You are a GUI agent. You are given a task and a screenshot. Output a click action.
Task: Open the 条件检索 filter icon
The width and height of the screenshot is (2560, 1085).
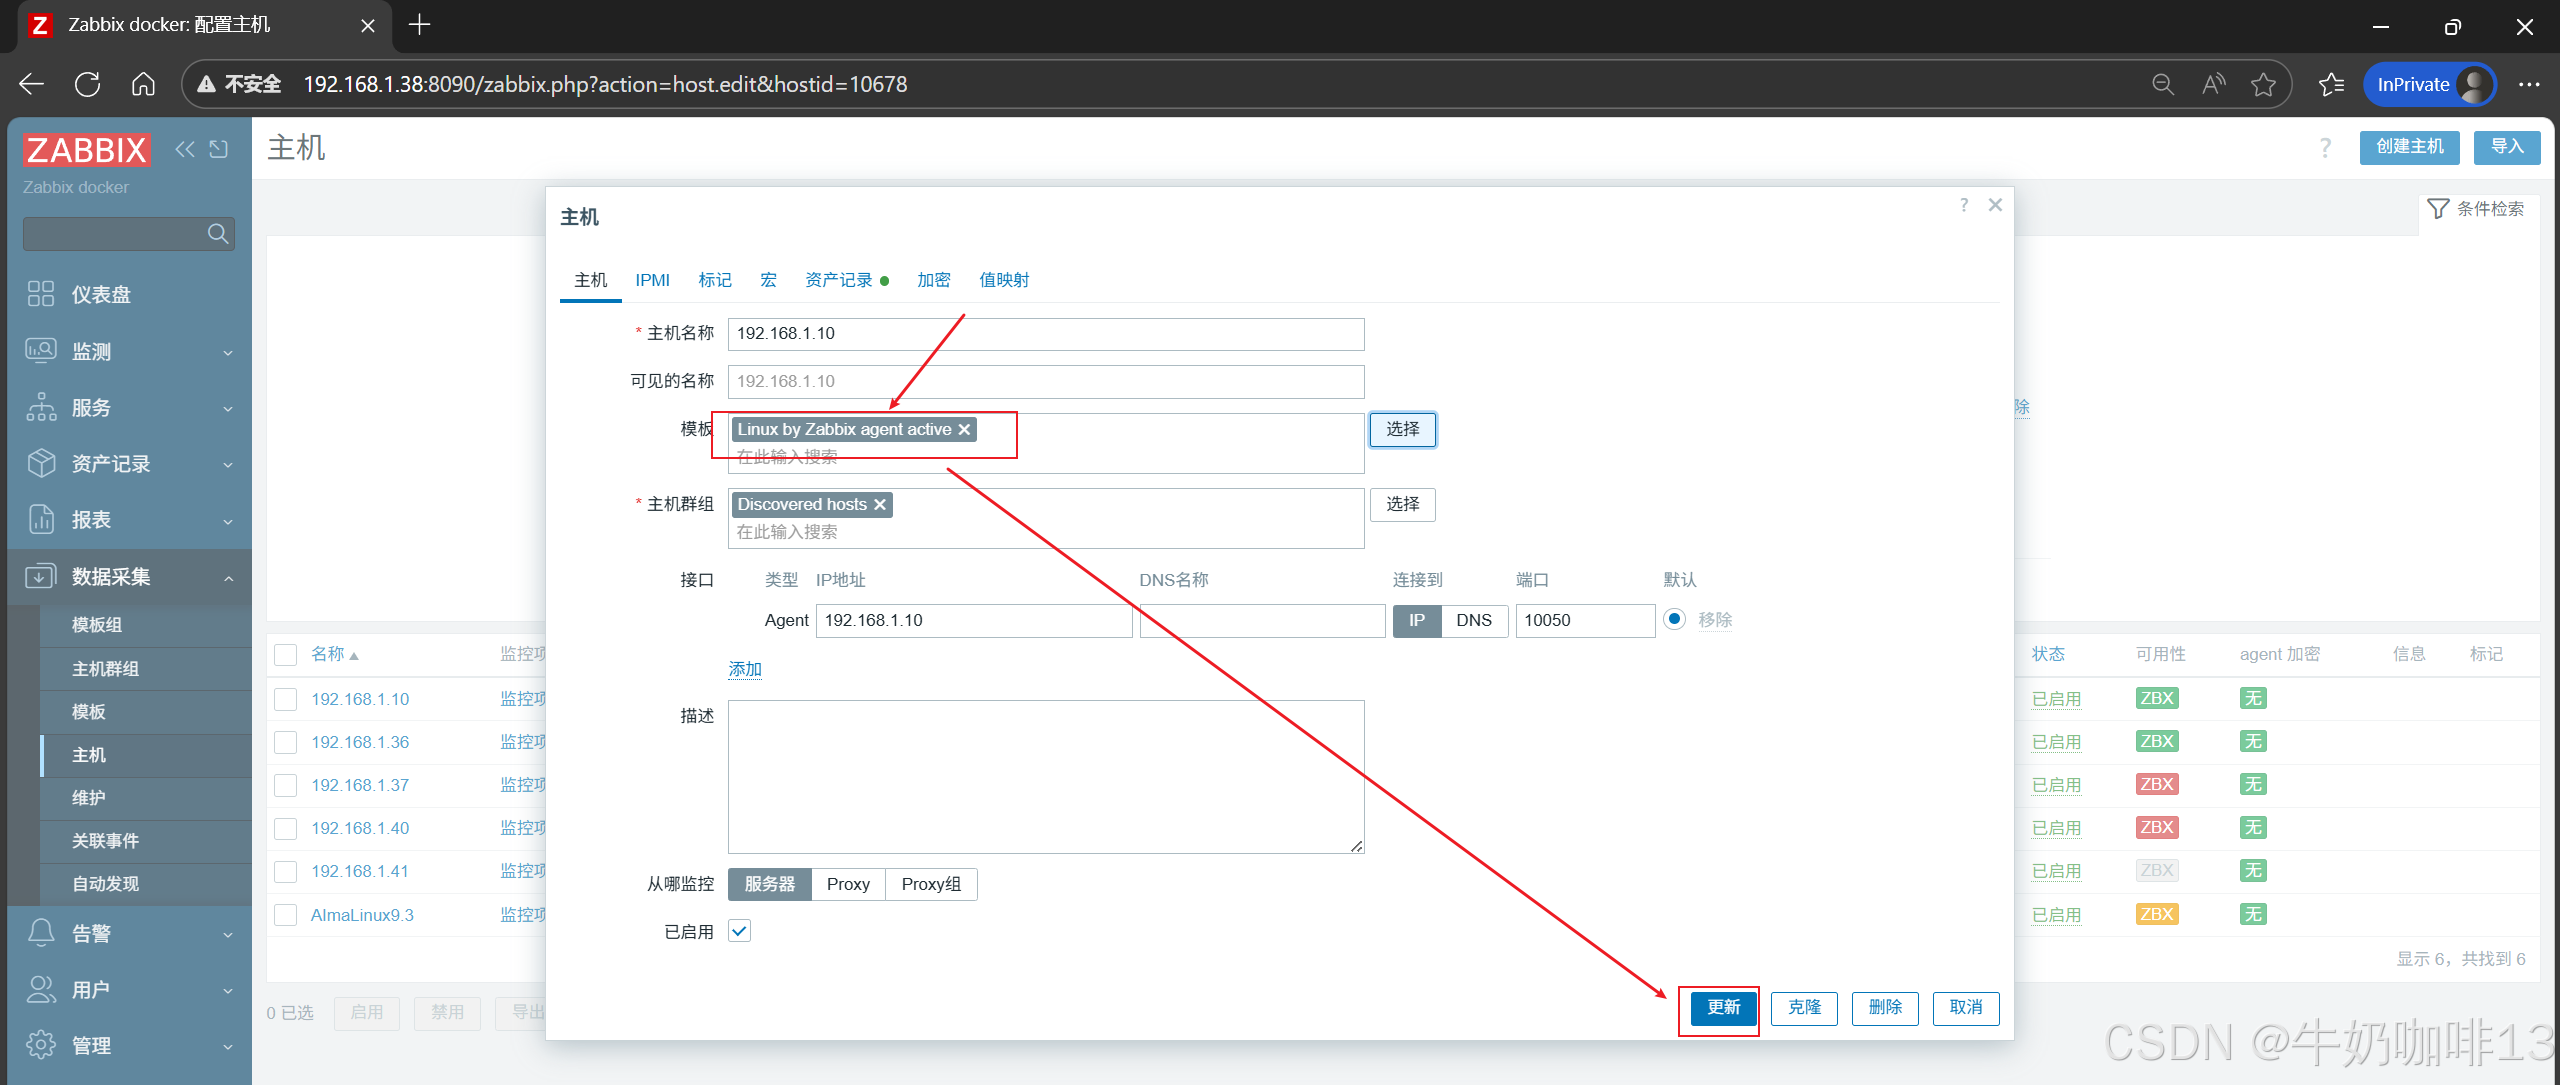[2438, 209]
